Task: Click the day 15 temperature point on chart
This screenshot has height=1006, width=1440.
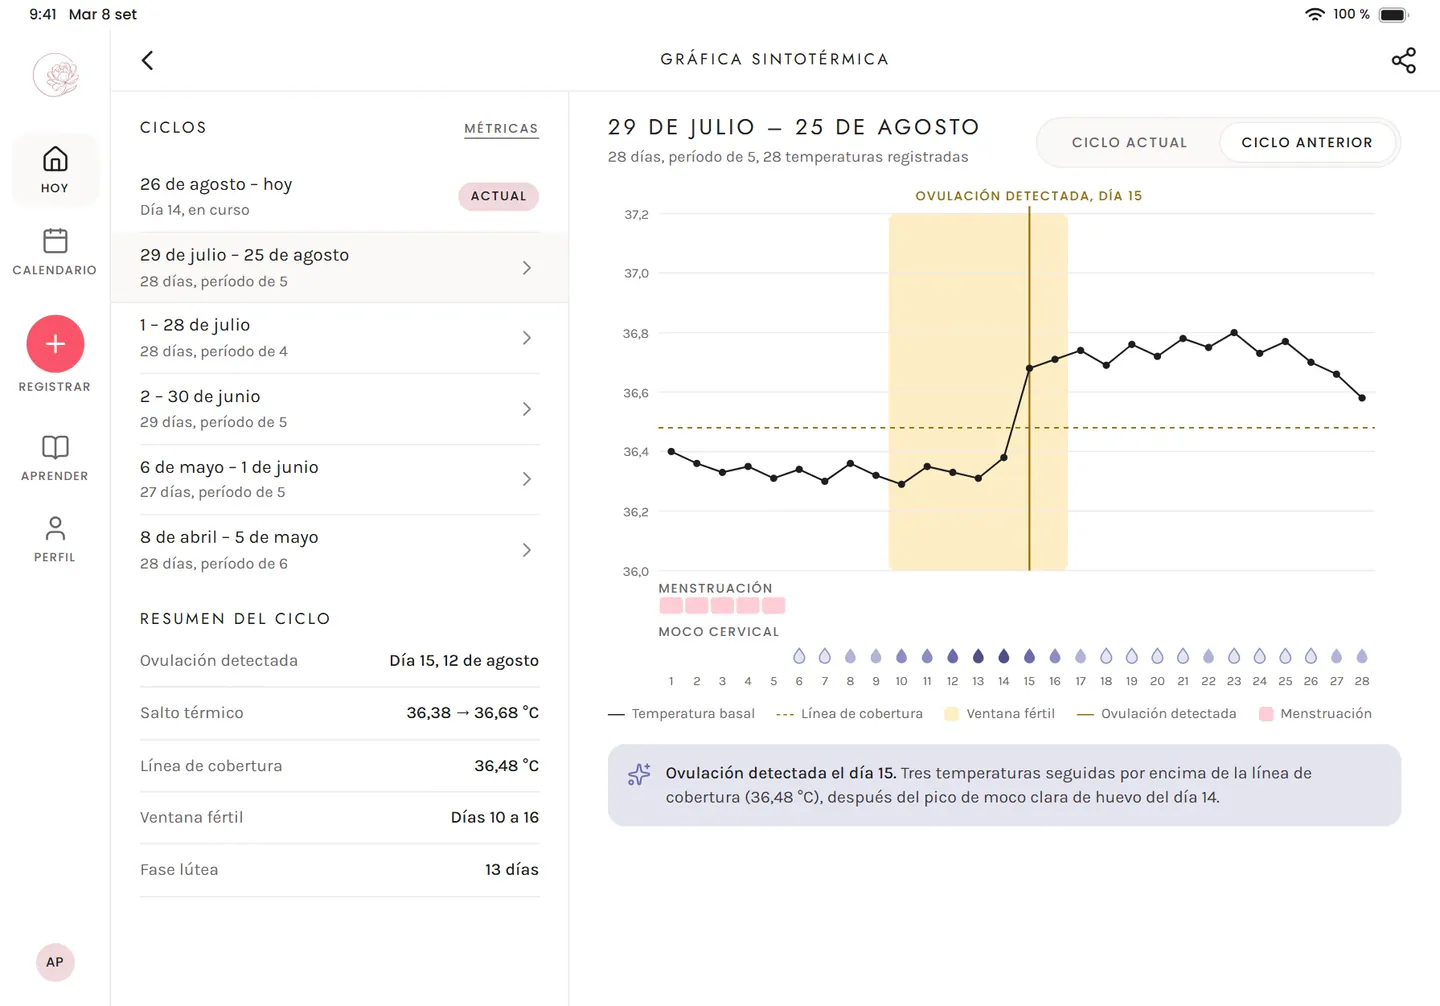Action: pyautogui.click(x=1029, y=369)
